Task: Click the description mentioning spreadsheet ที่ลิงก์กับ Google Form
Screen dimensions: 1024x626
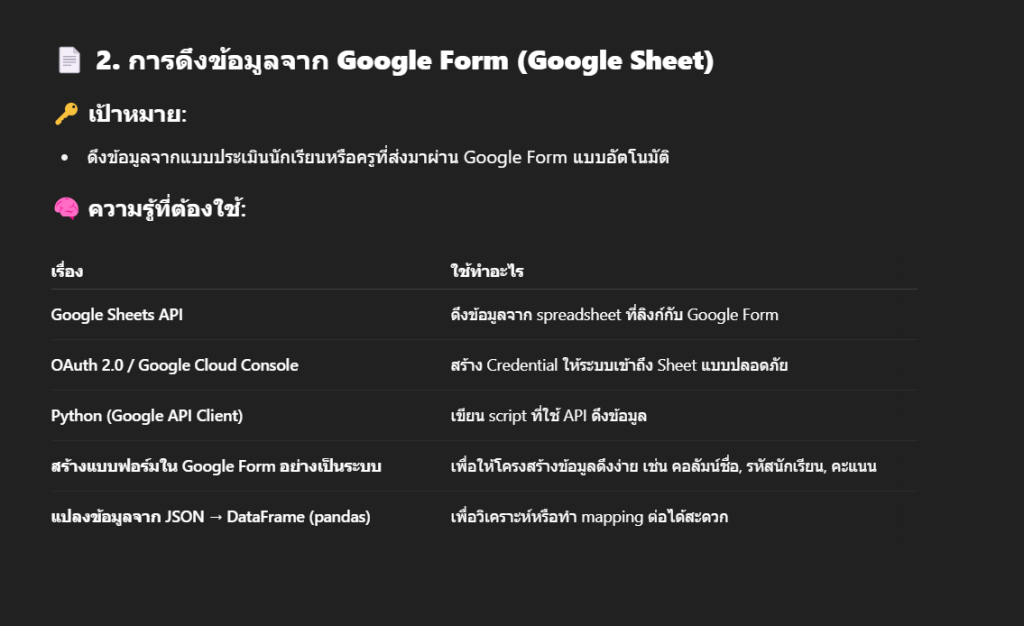Action: tap(614, 315)
